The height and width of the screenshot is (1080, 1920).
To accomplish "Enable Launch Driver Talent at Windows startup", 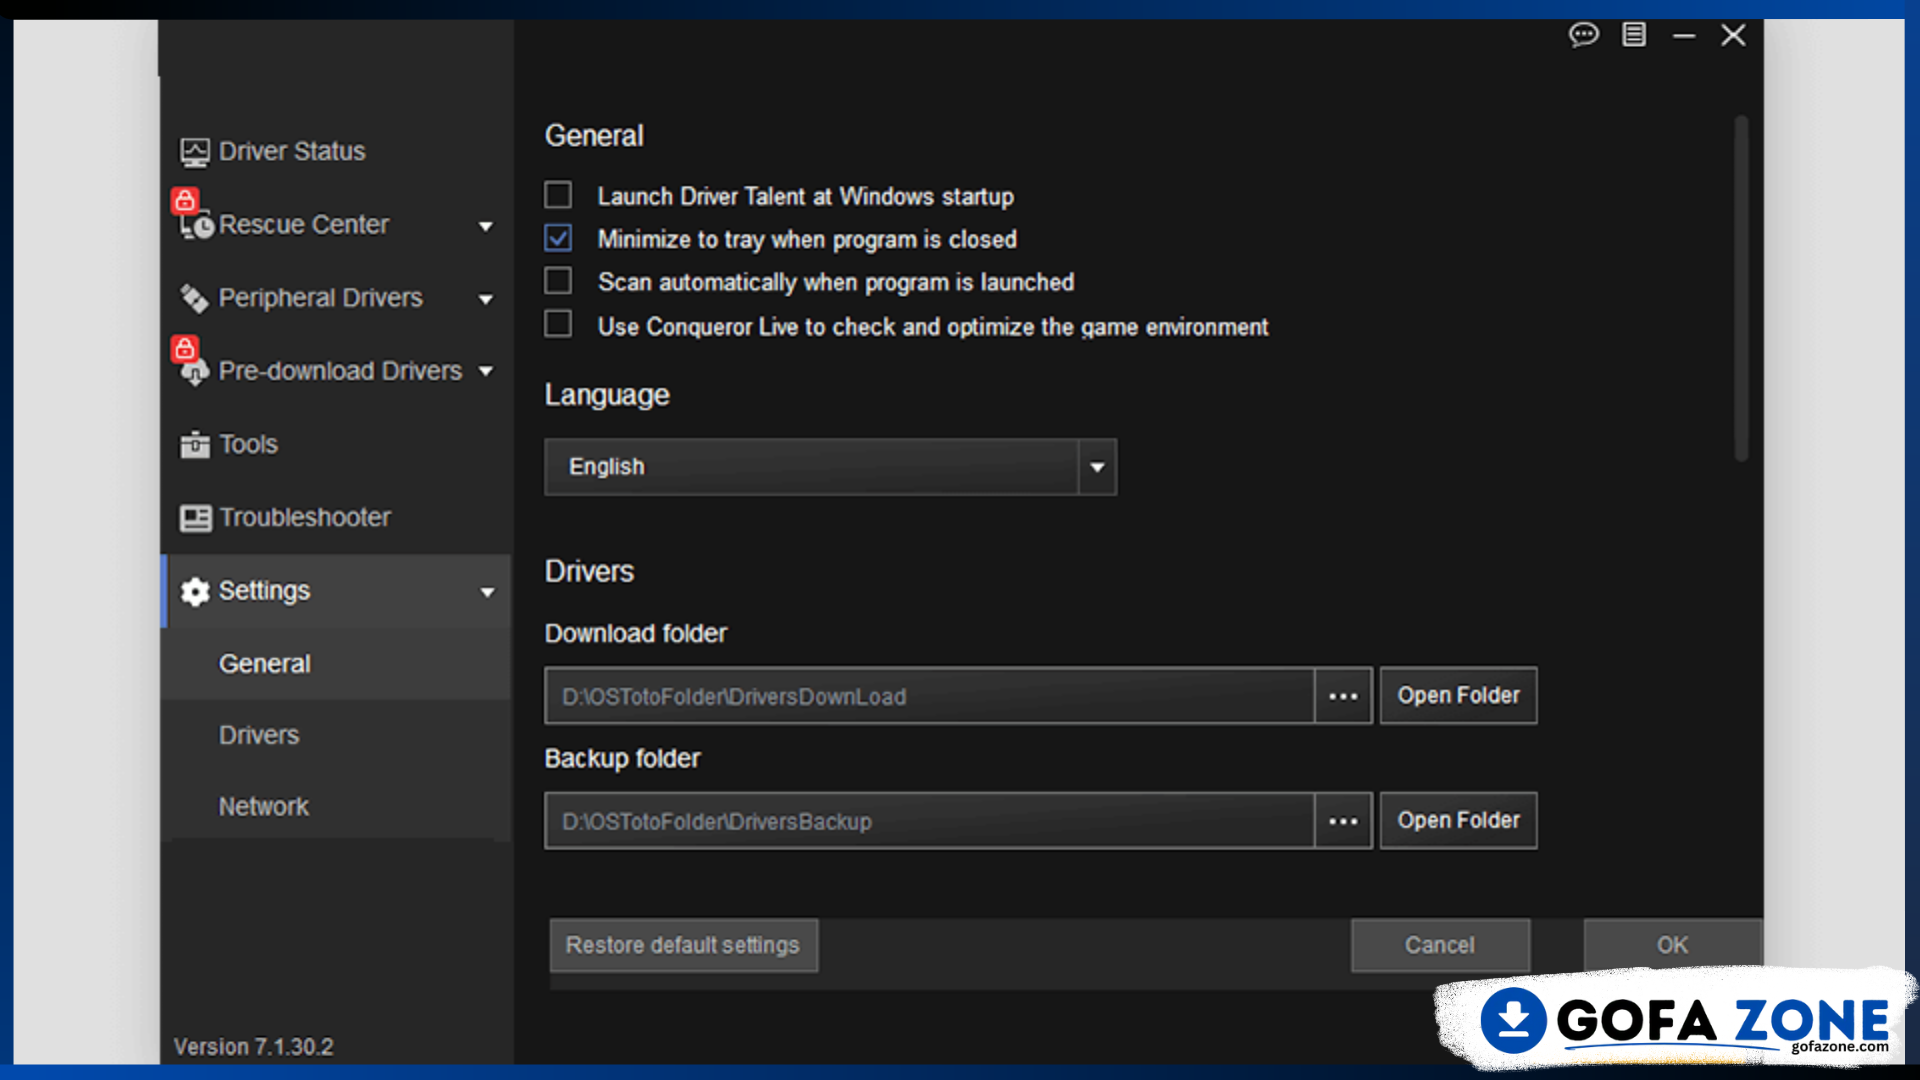I will point(558,195).
